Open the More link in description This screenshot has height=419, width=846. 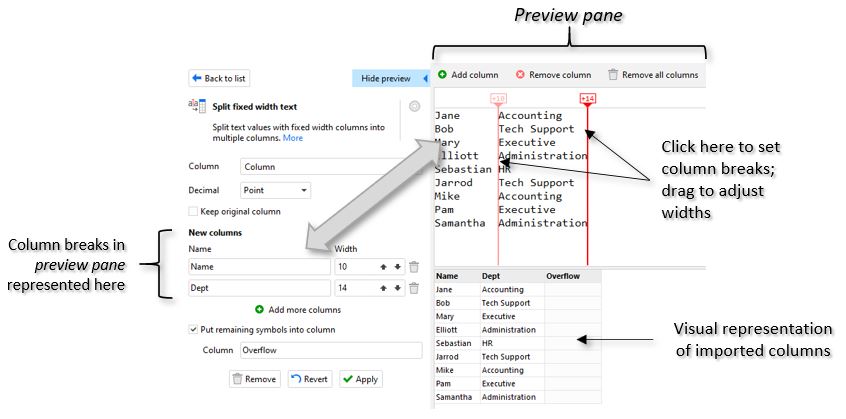292,139
